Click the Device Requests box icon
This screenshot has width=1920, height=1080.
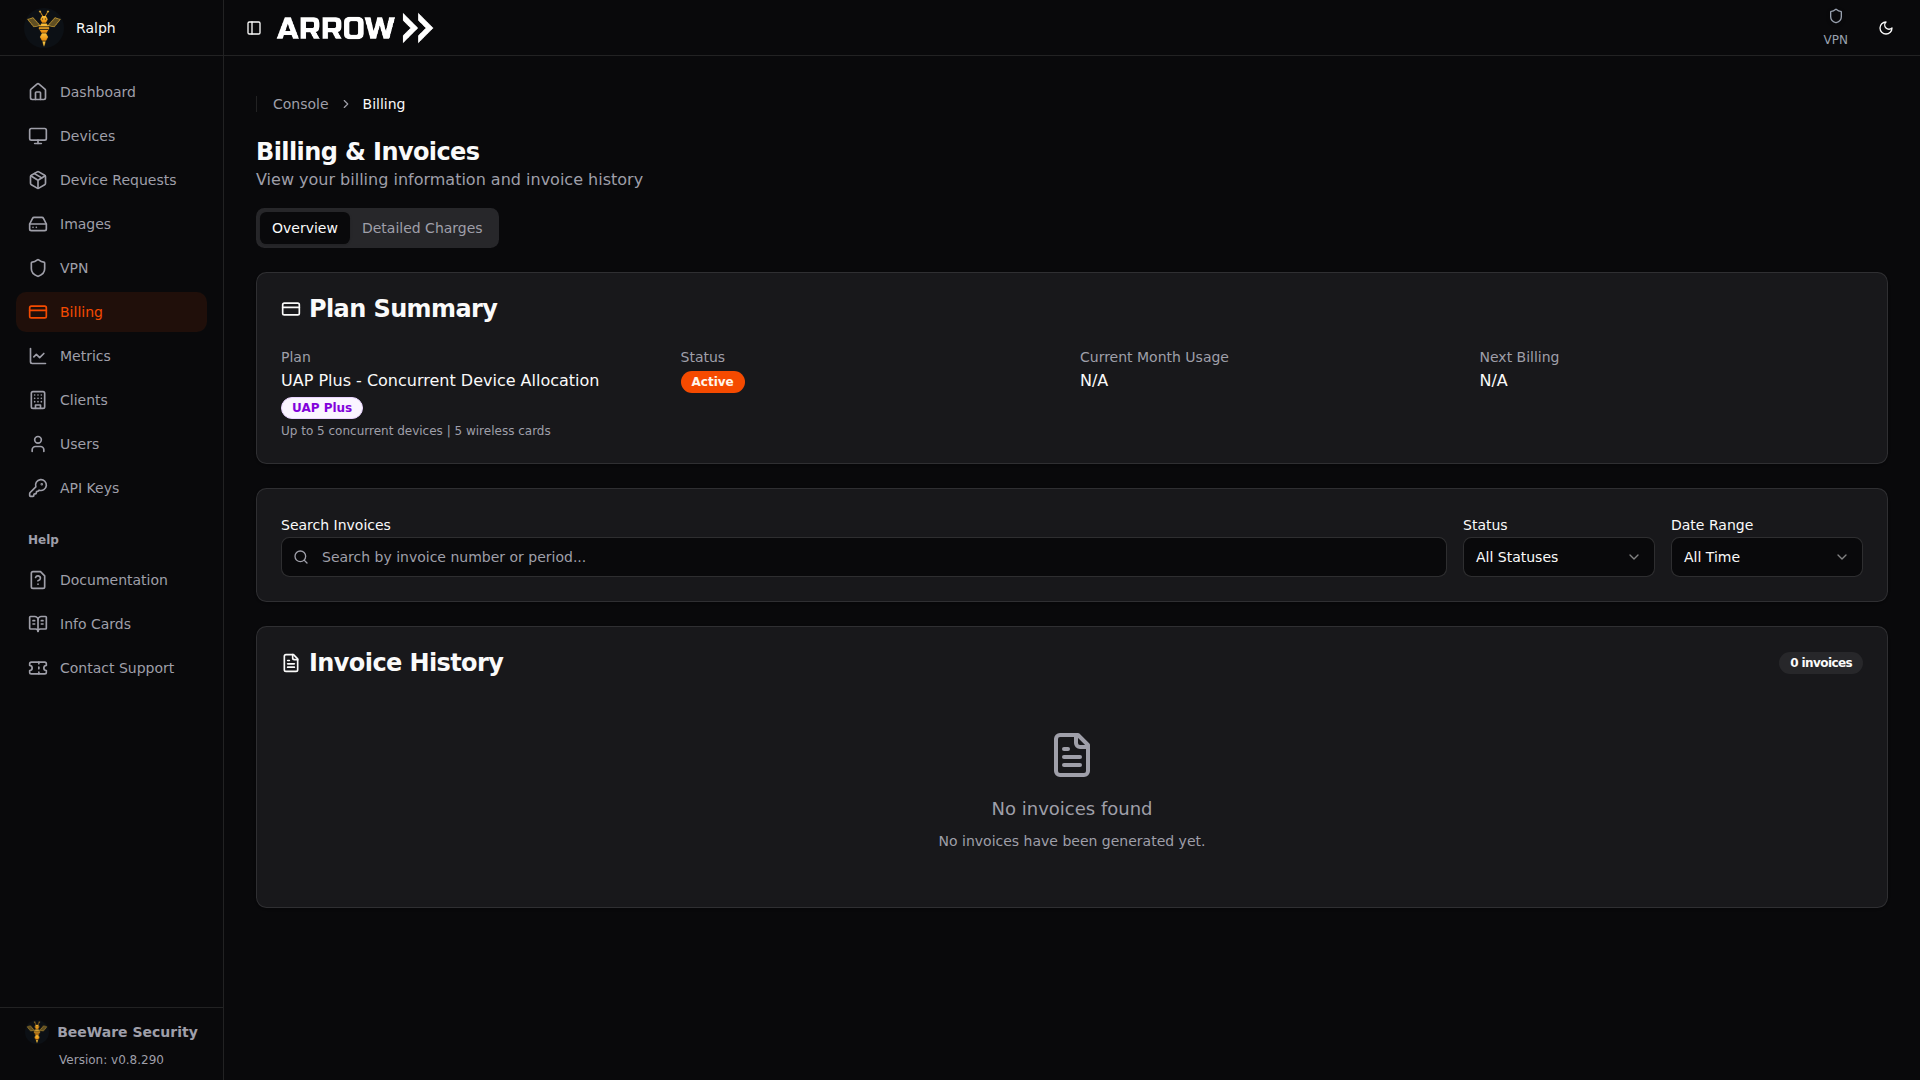(x=38, y=180)
